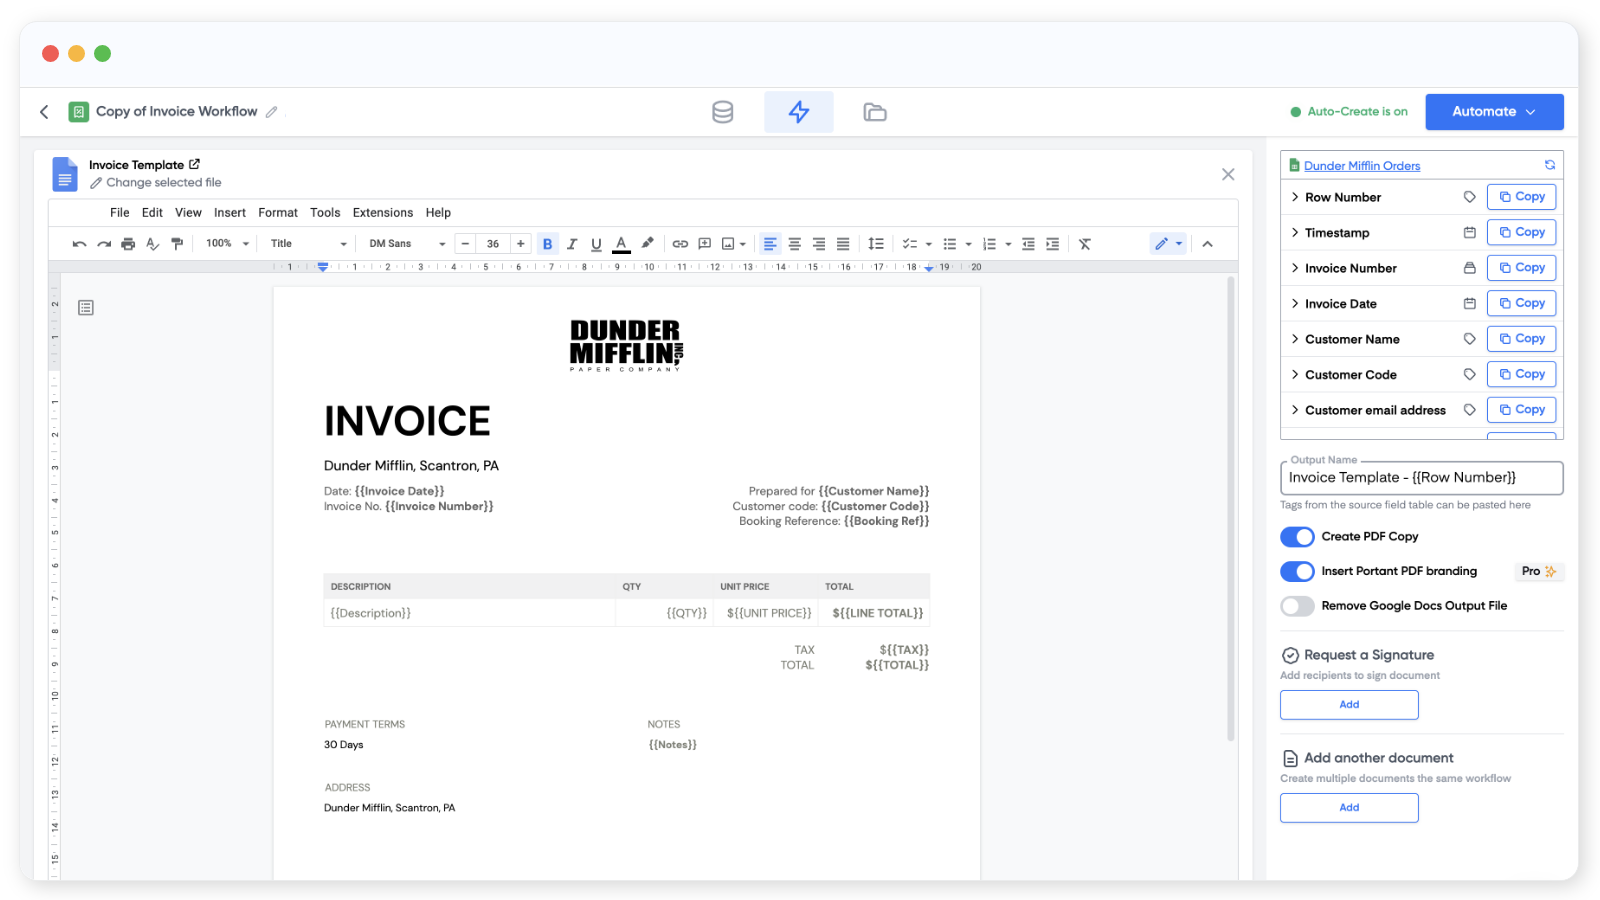Click the Bold formatting icon
Screen dimensions: 1600x900
[x=547, y=244]
